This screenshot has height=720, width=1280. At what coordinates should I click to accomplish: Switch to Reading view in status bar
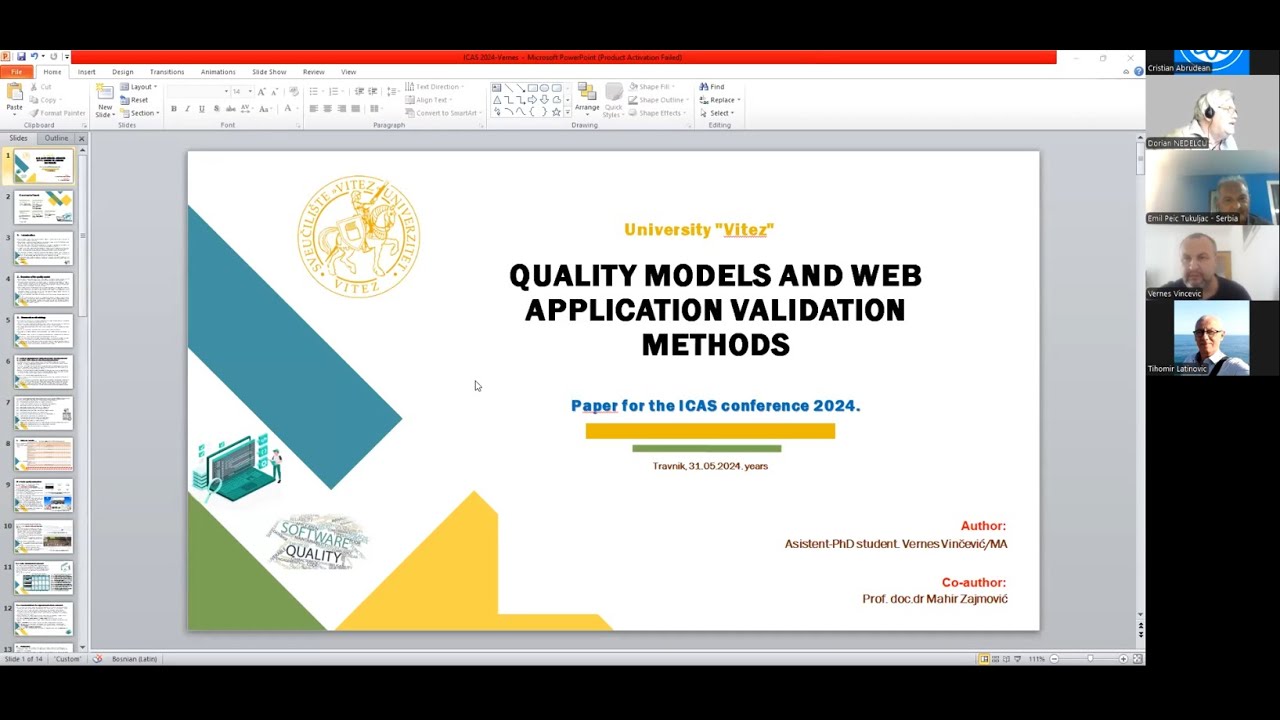1006,659
